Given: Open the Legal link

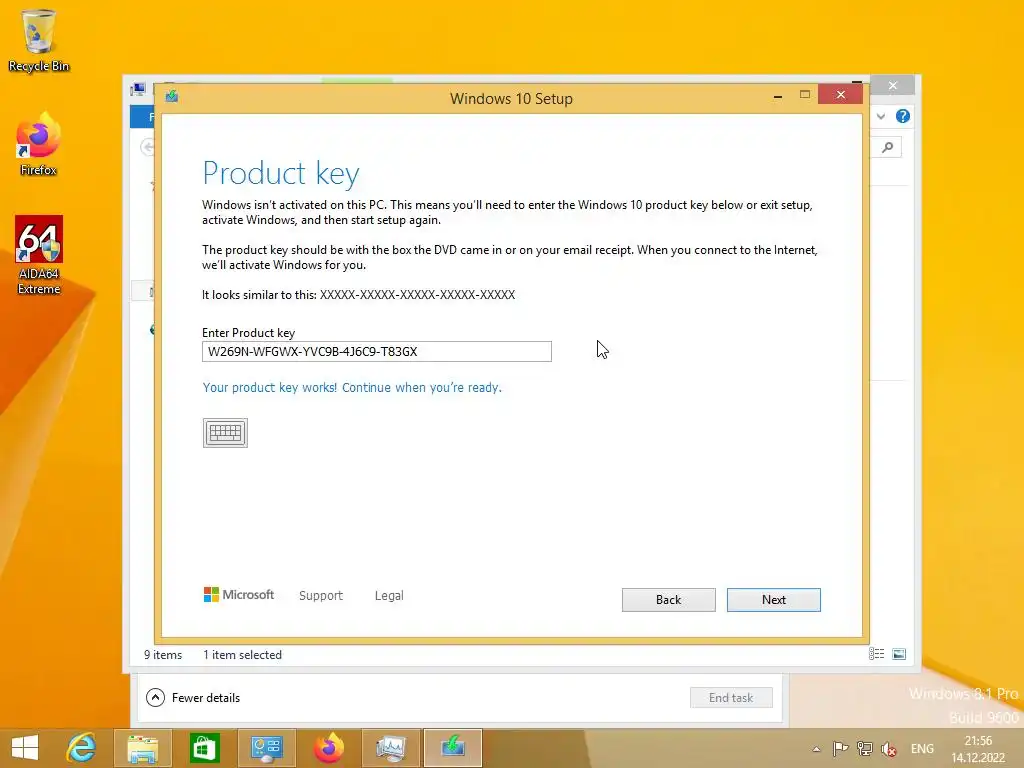Looking at the screenshot, I should (389, 596).
